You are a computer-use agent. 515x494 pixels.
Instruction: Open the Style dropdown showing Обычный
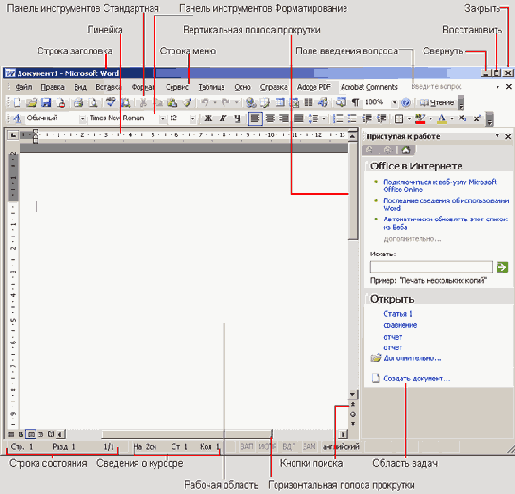[x=83, y=119]
